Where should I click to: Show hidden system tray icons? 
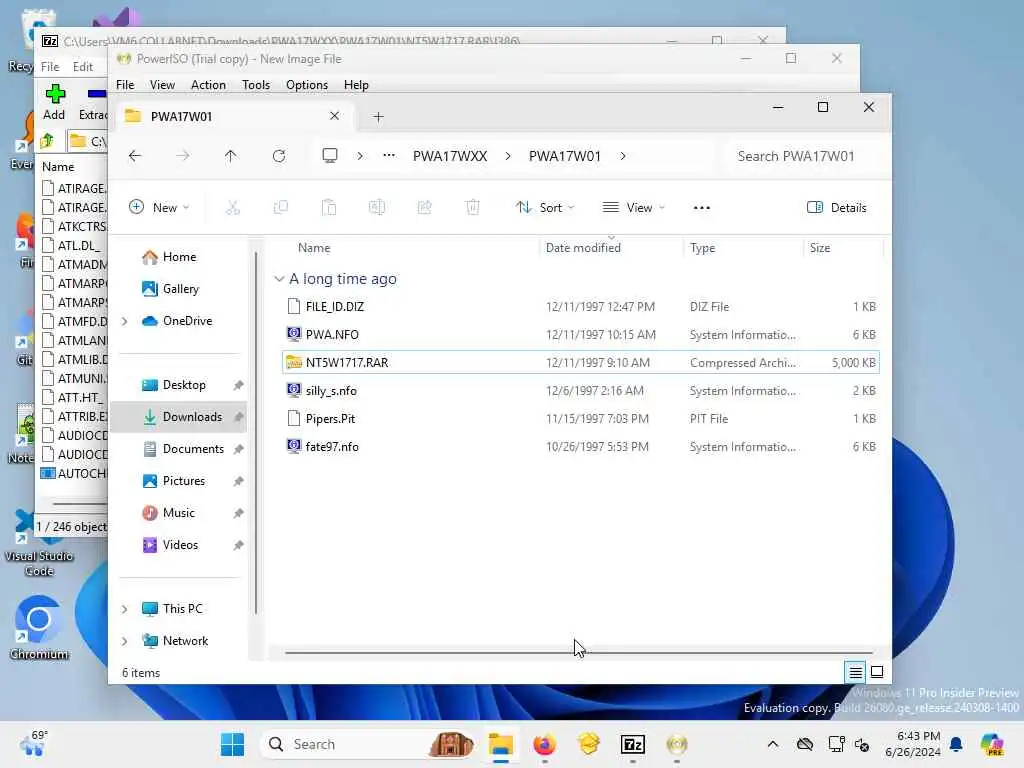coord(773,744)
